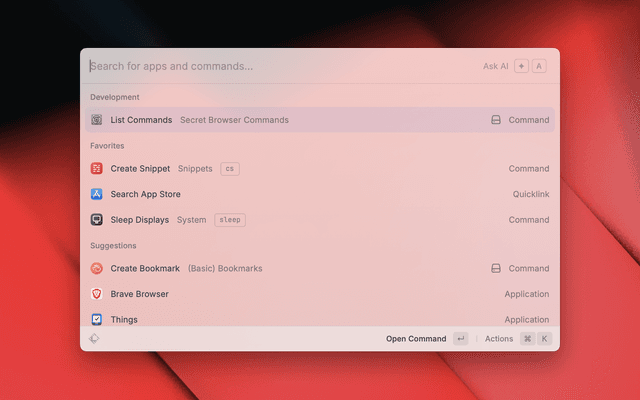
Task: Click the command key symbol
Action: click(x=527, y=338)
